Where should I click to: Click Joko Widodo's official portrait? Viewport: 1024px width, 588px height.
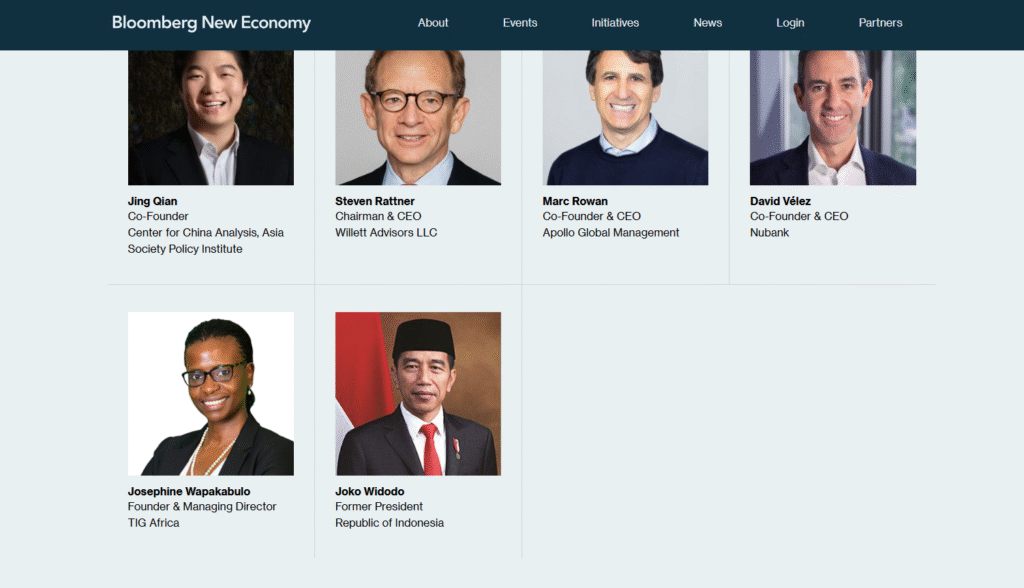point(418,393)
